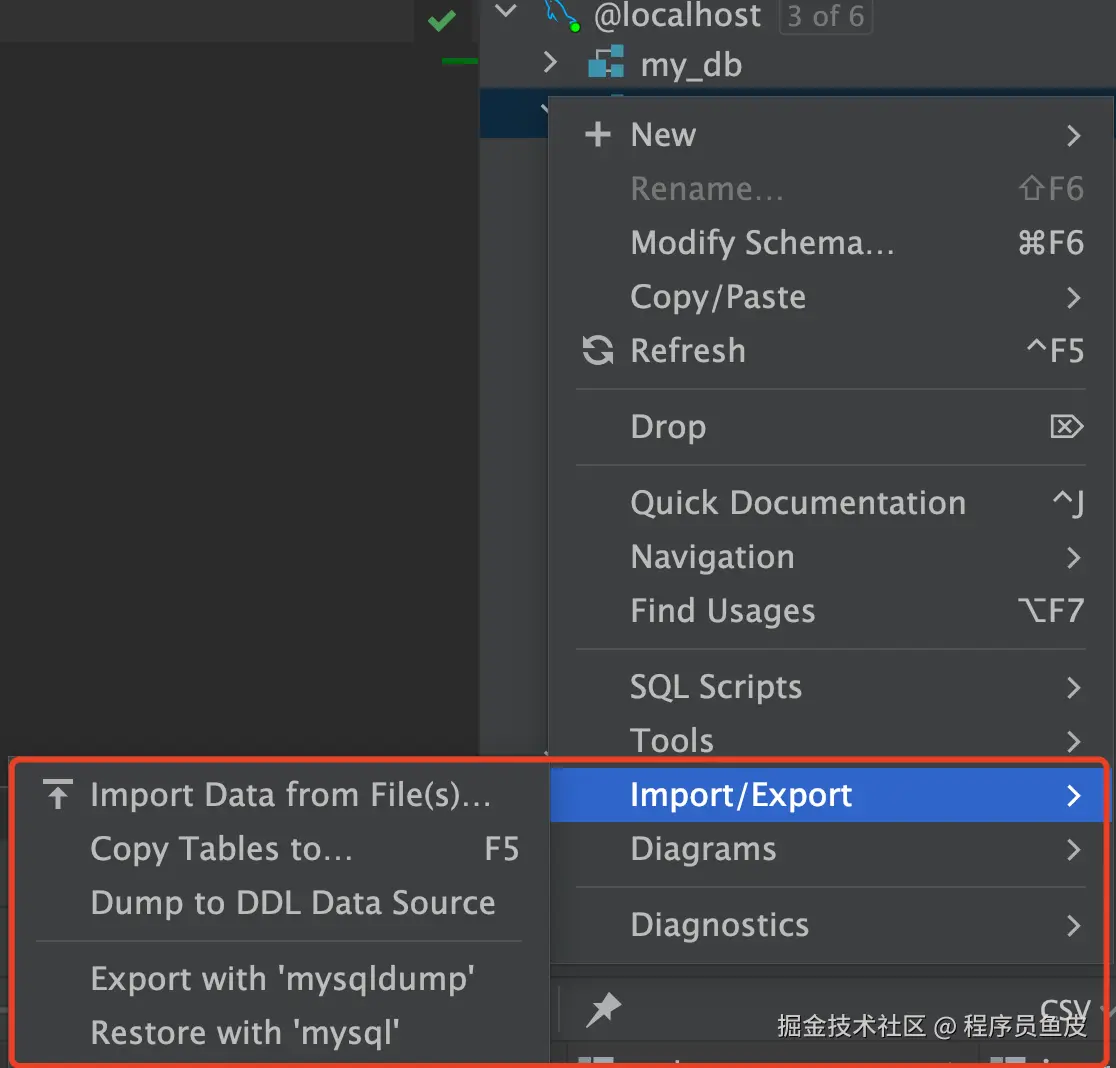Select Restore with 'mysql'

(x=245, y=1032)
